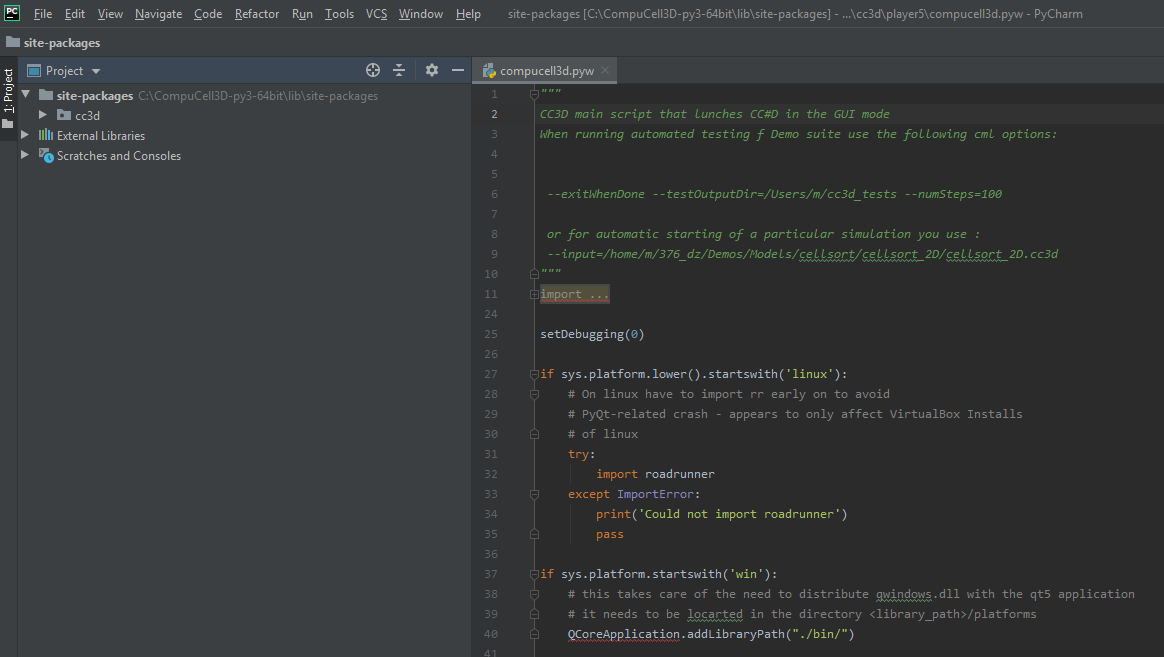Click the Python file icon on compucell3d.pyw tab
This screenshot has width=1164, height=657.
[x=488, y=71]
